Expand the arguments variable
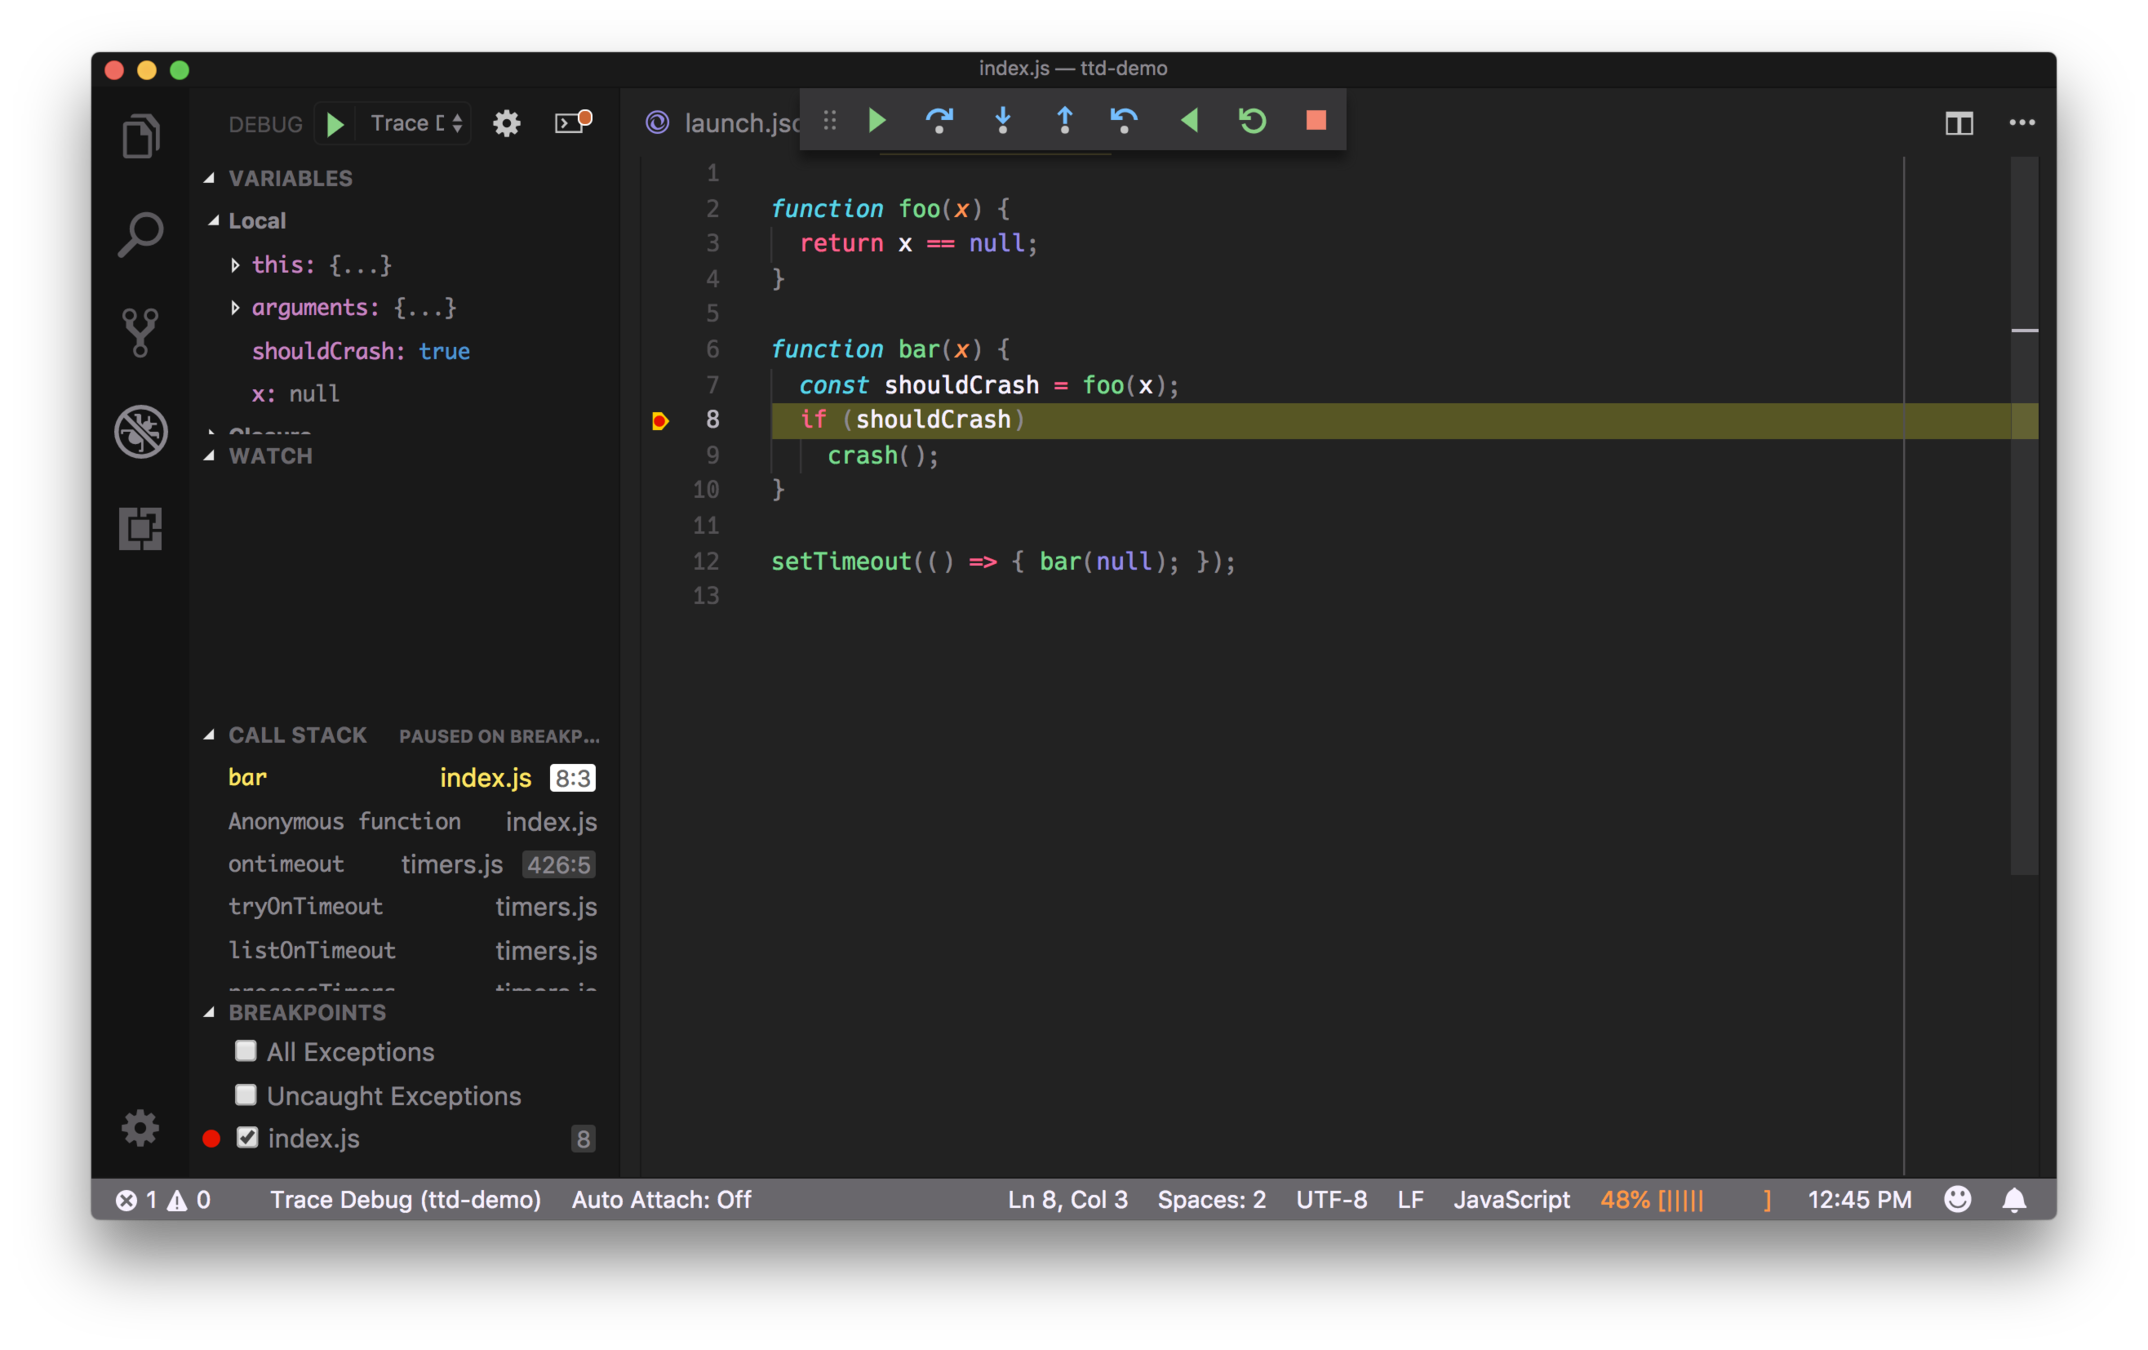The width and height of the screenshot is (2148, 1350). click(x=235, y=308)
